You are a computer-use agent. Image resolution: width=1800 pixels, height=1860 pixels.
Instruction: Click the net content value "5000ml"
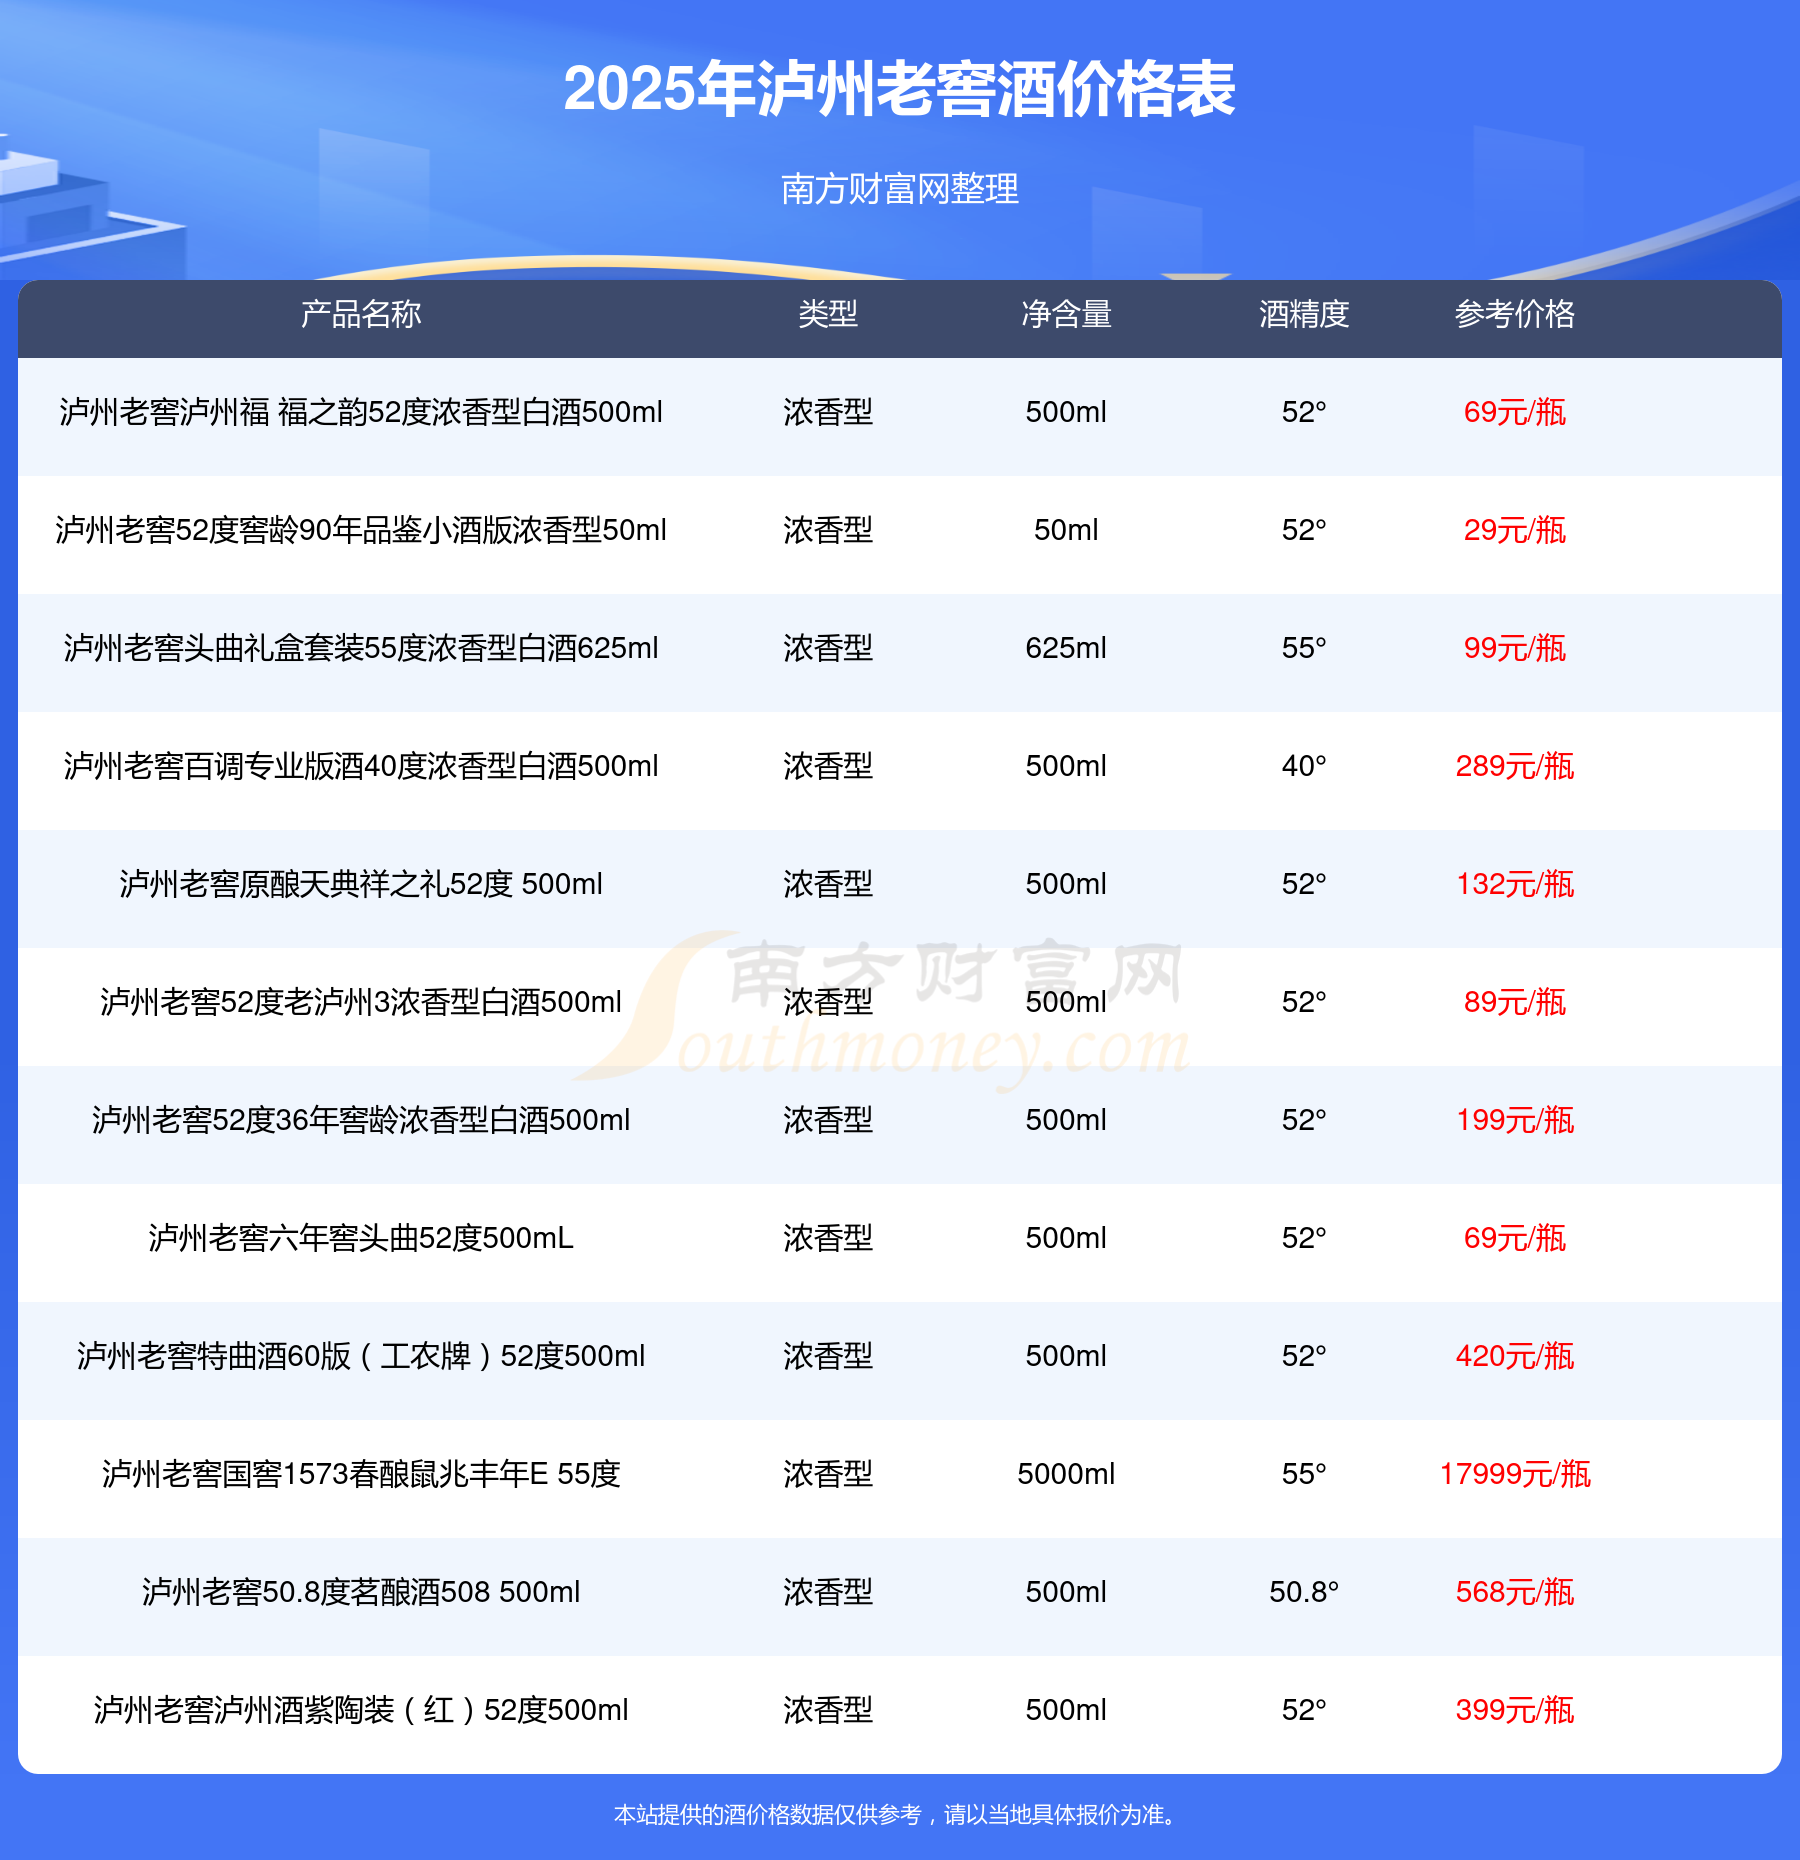[x=1066, y=1474]
